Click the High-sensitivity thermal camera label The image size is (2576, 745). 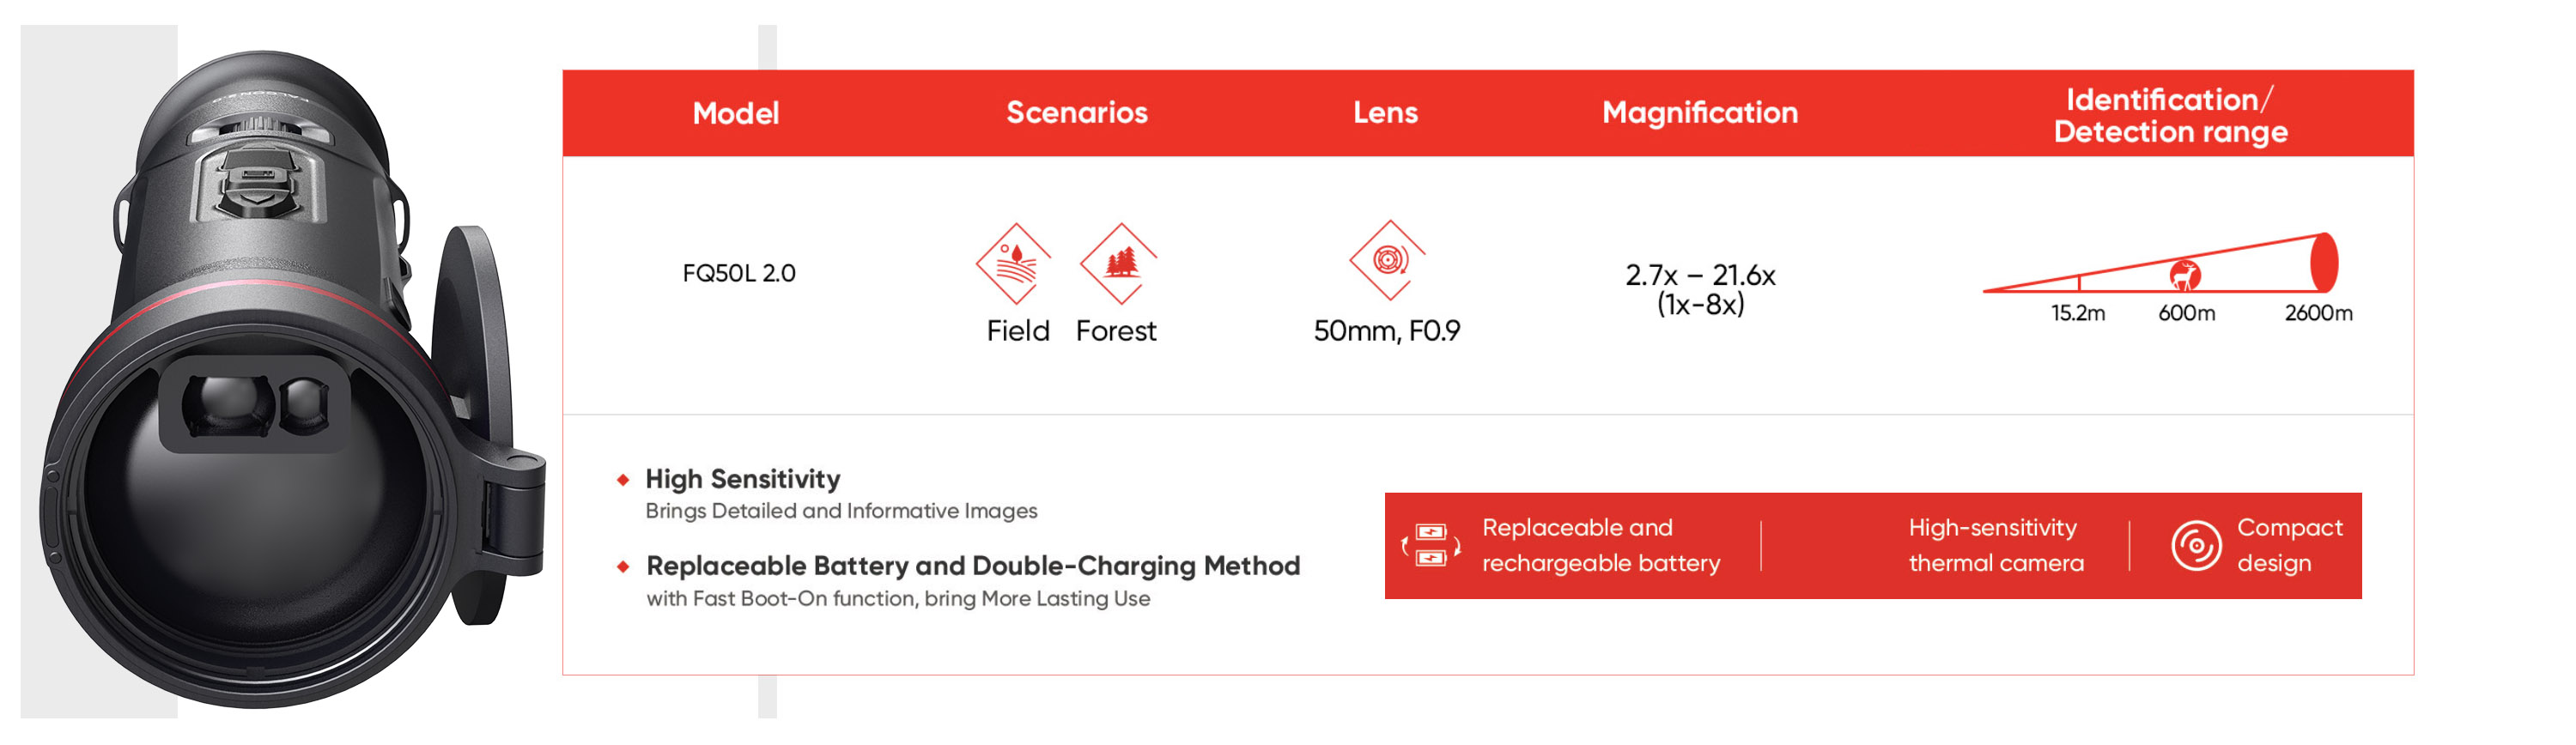[x=1995, y=545]
